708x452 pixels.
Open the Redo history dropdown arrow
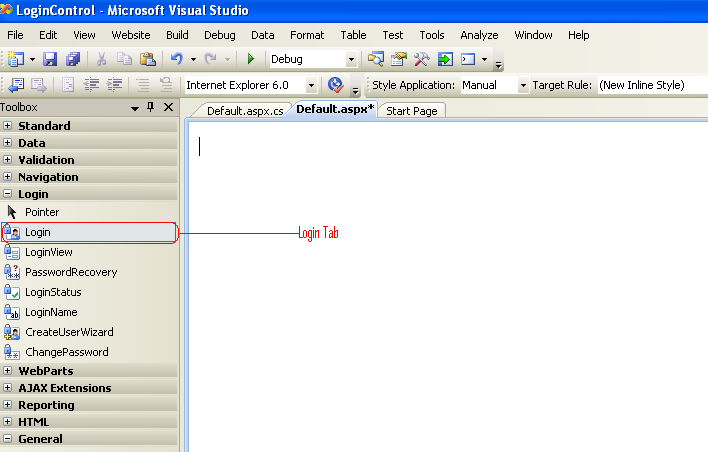coord(227,59)
